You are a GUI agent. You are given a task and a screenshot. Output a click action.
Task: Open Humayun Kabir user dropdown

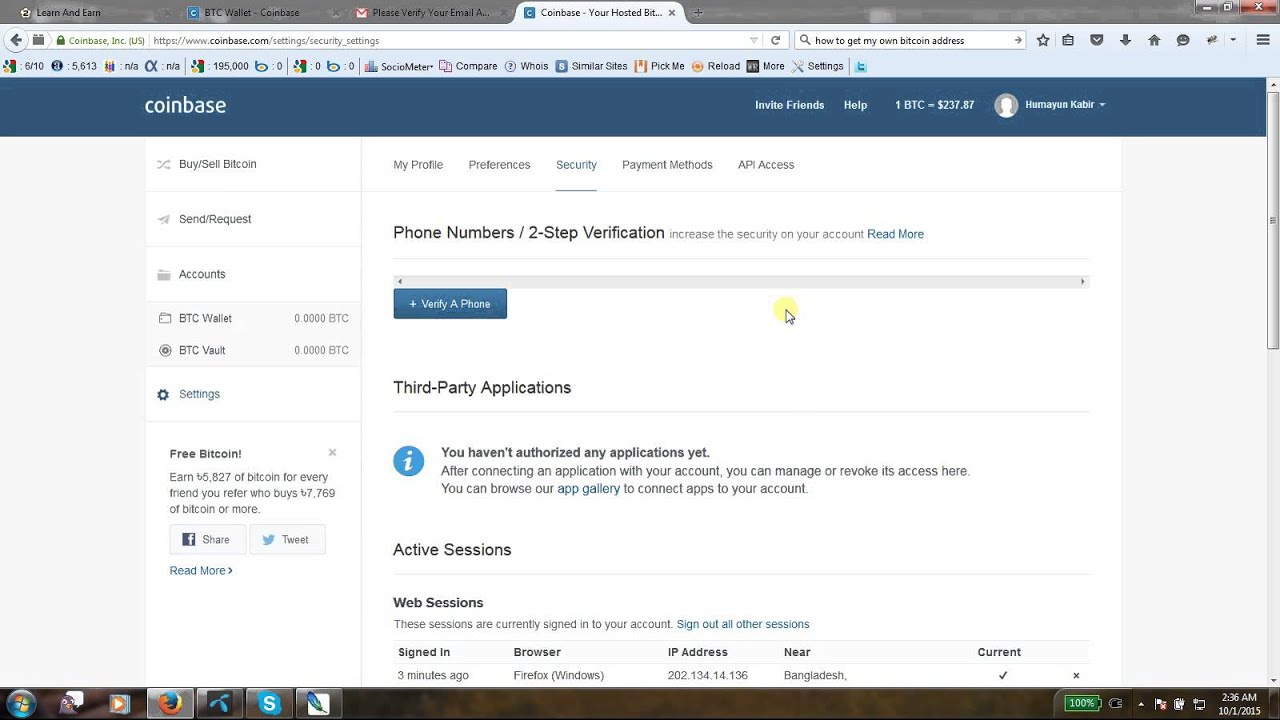coord(1065,105)
